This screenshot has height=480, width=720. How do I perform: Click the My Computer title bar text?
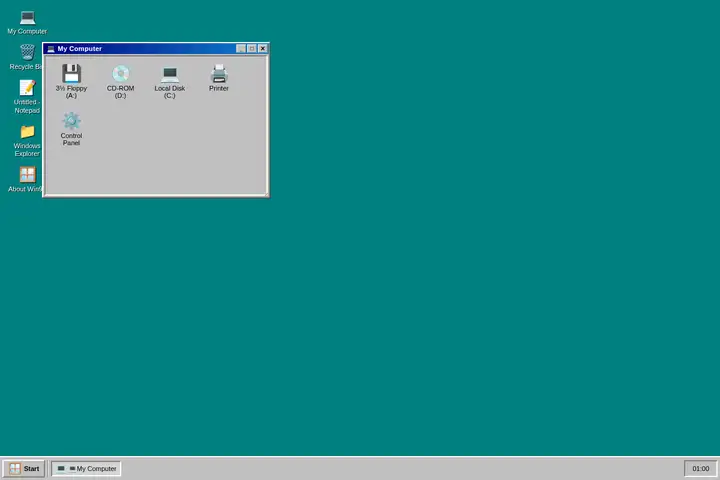79,49
